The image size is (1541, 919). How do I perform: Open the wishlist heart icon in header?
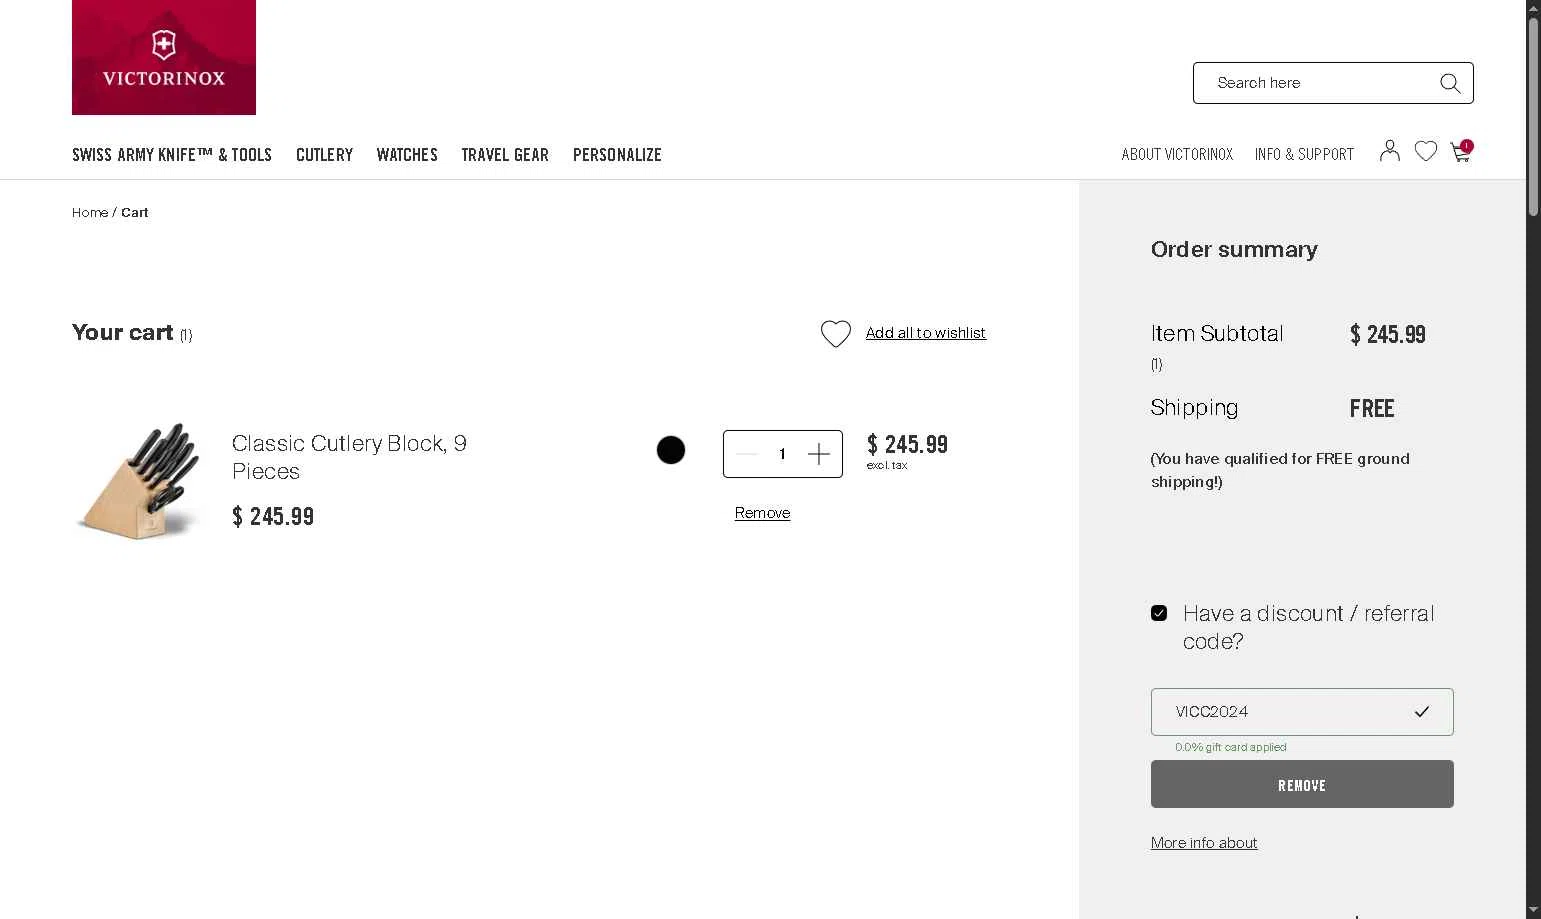point(1426,151)
